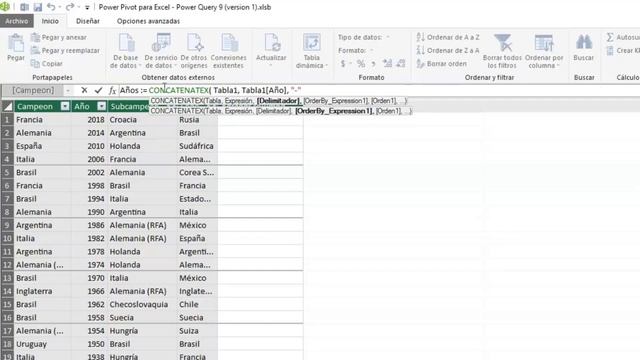Switch to the Inicio tab
Image resolution: width=640 pixels, height=360 pixels.
coord(50,21)
